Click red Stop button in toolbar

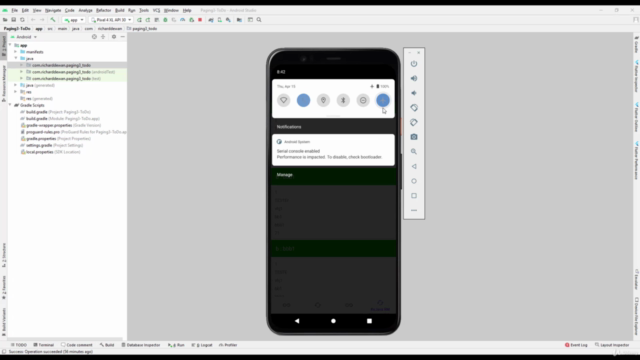[x=200, y=20]
